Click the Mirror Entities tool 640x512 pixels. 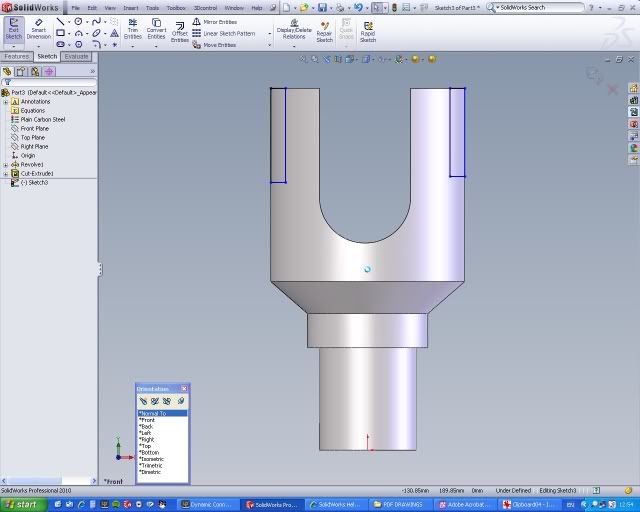point(218,21)
